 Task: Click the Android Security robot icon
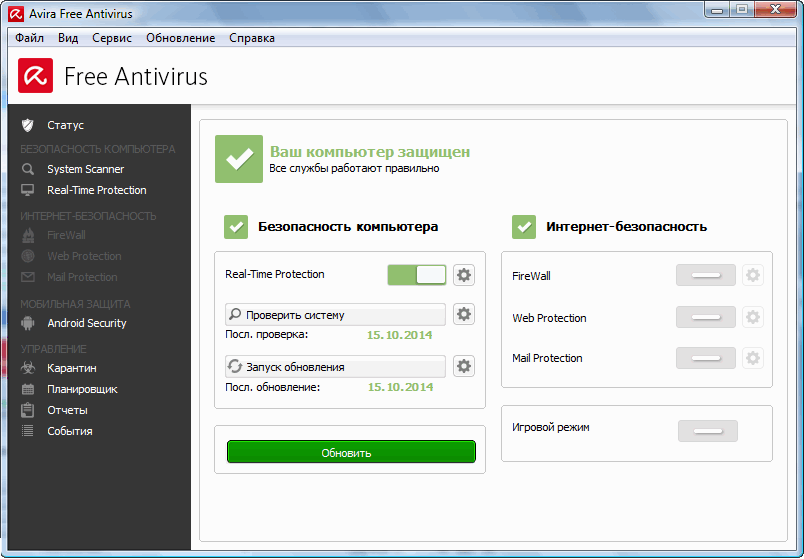tap(28, 323)
